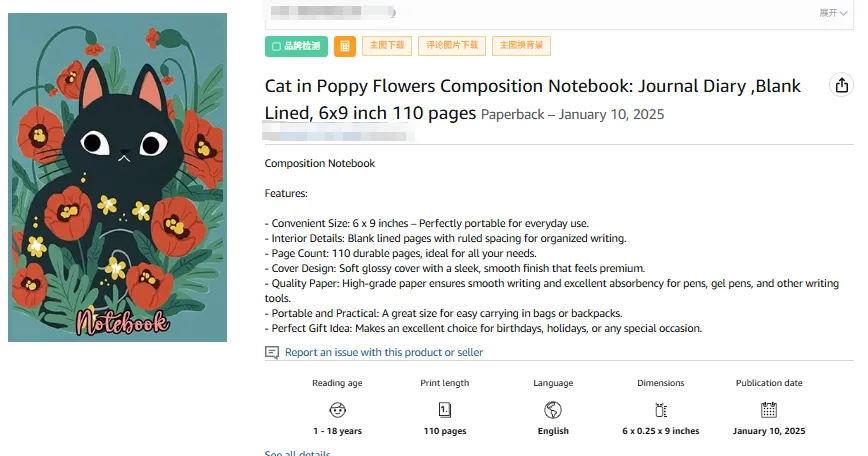Screen dimensions: 868x456
Task: Click the Language globe icon
Action: 553,410
